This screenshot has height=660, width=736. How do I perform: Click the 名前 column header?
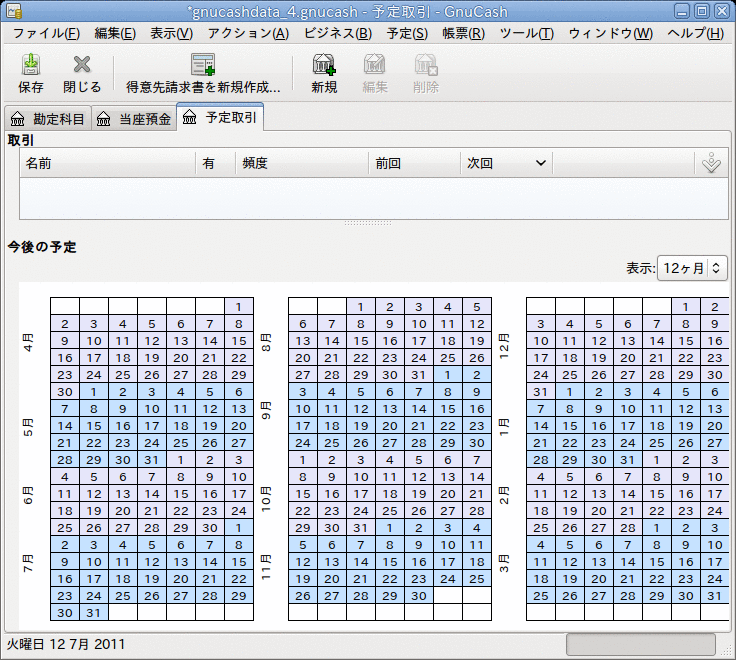[x=107, y=163]
